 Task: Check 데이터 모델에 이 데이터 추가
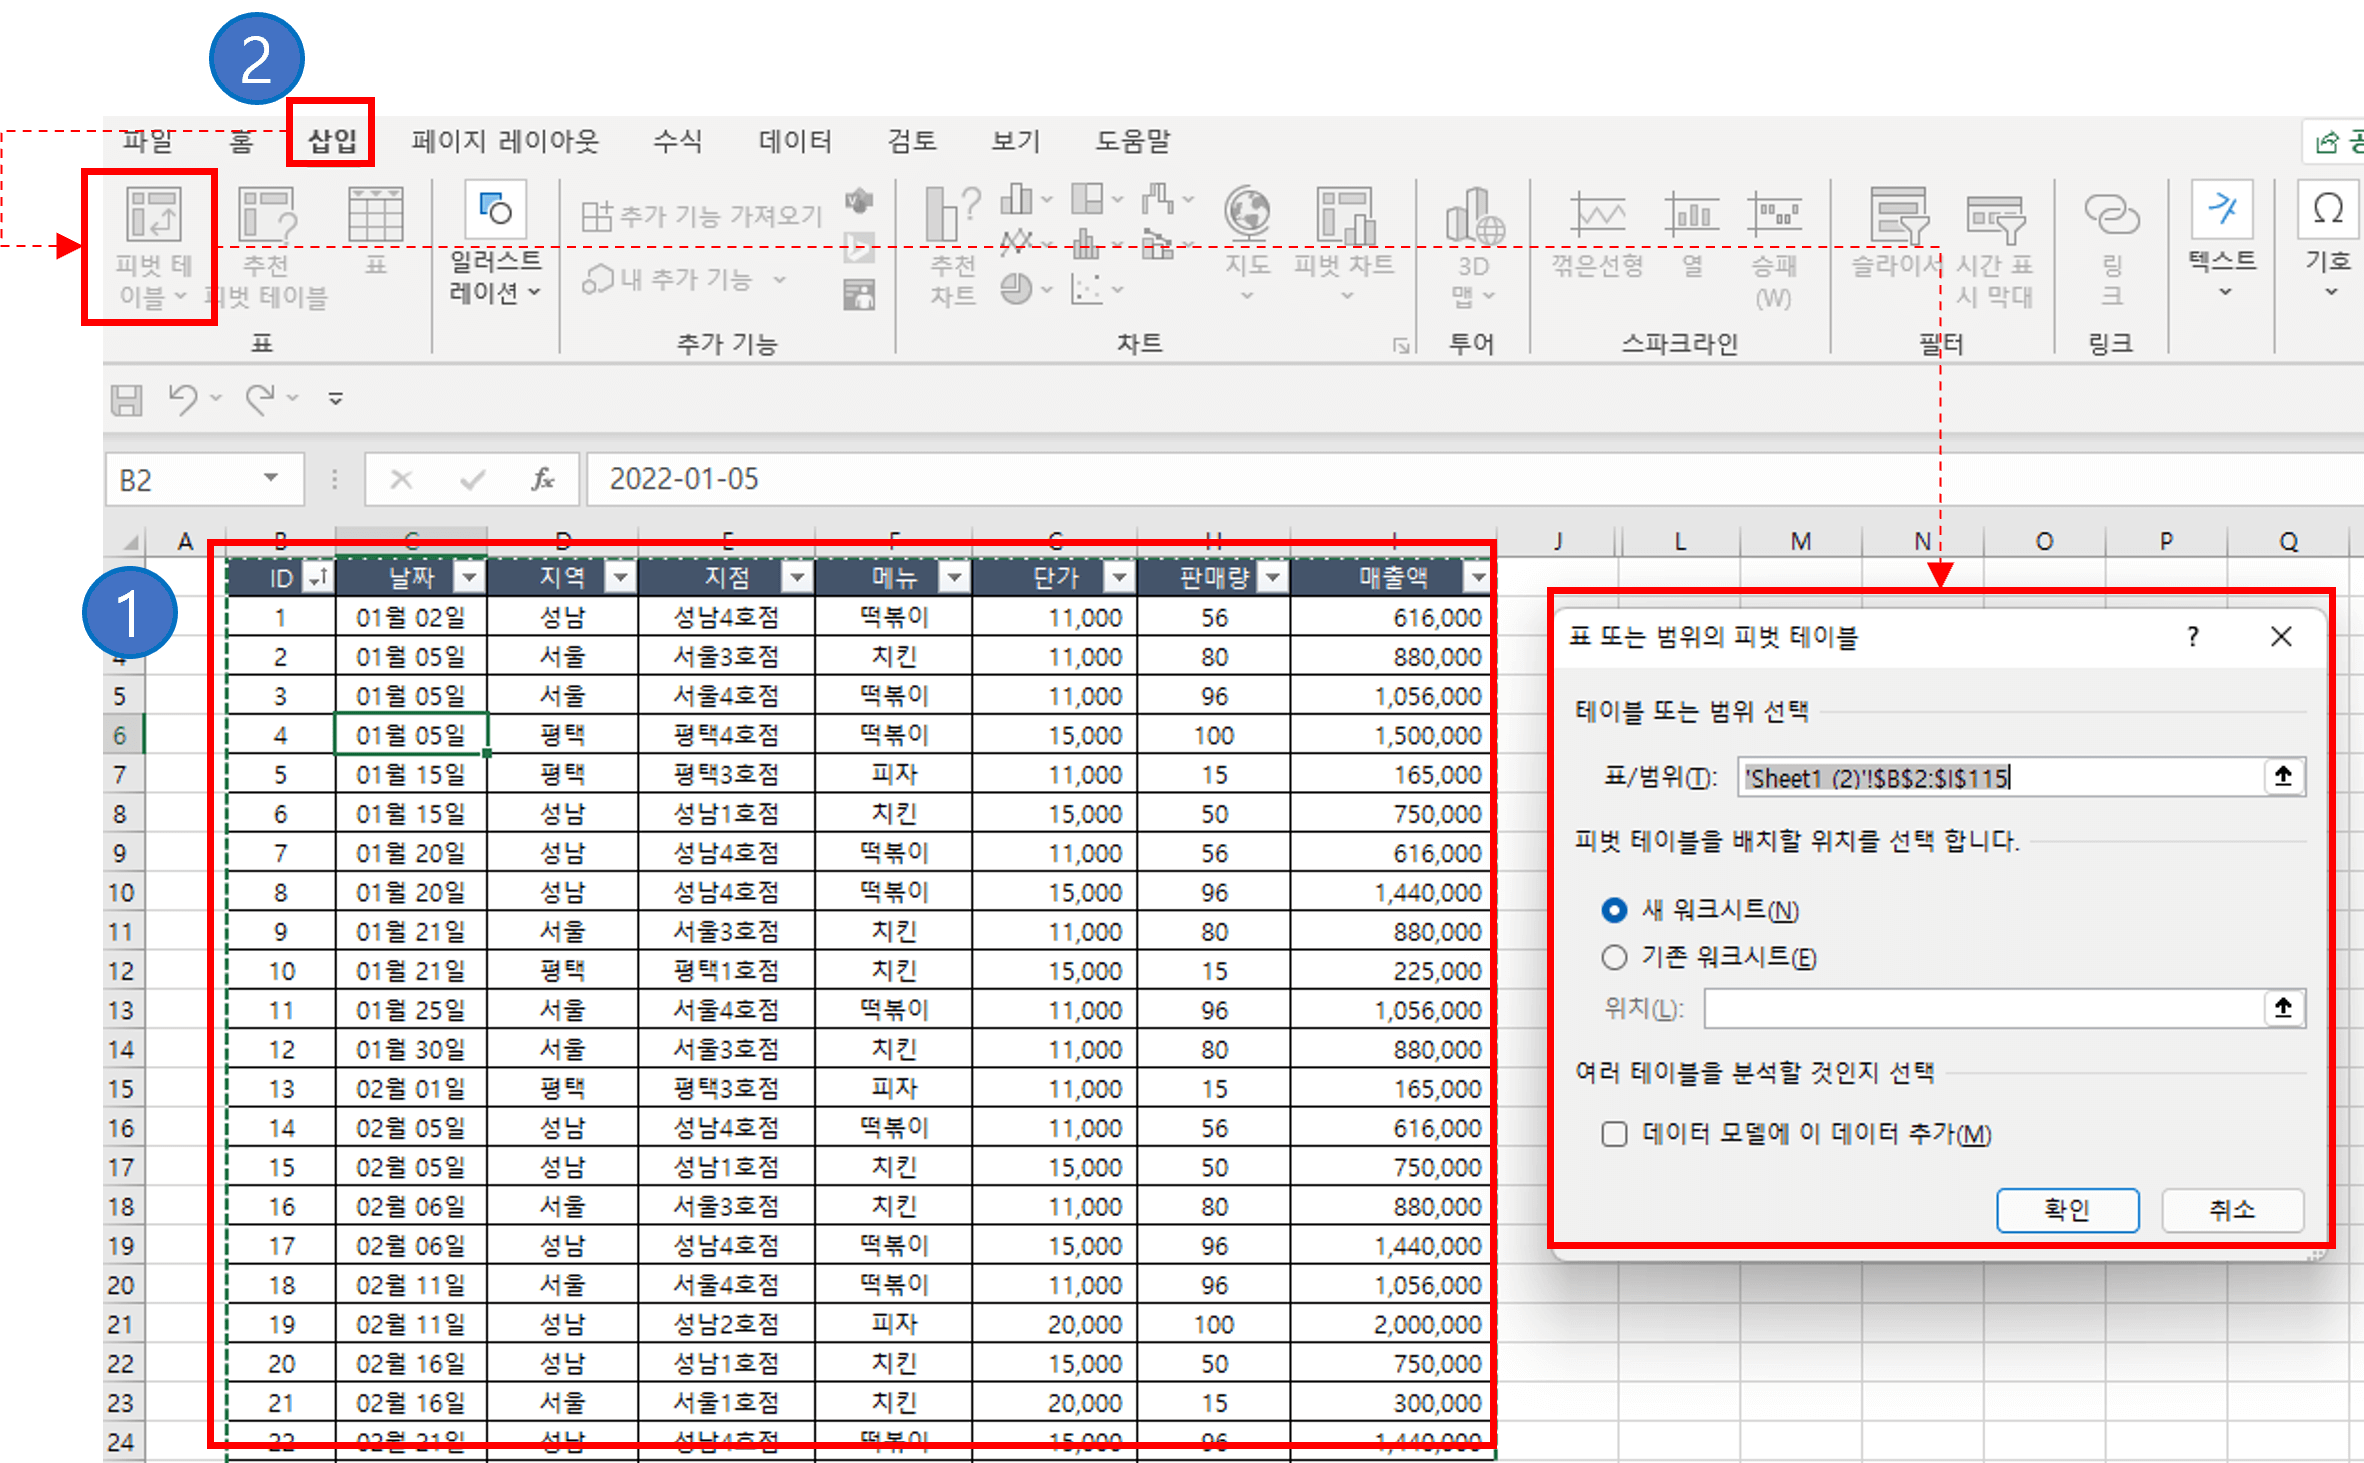(x=1614, y=1134)
